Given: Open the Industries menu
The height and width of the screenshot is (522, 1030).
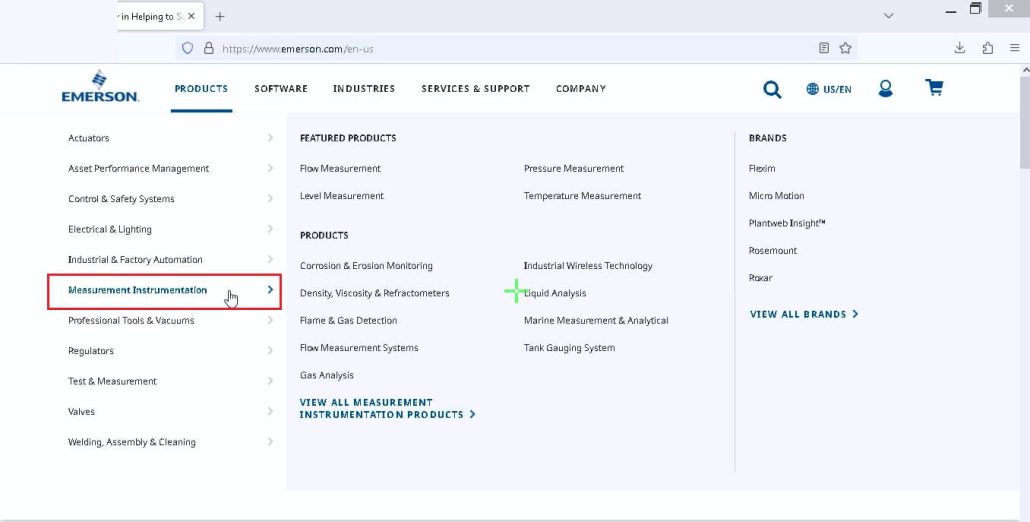Looking at the screenshot, I should click(x=364, y=89).
